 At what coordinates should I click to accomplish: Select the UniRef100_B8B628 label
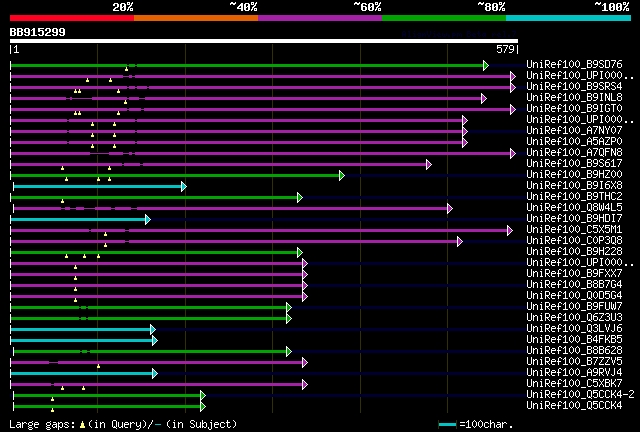tap(574, 350)
